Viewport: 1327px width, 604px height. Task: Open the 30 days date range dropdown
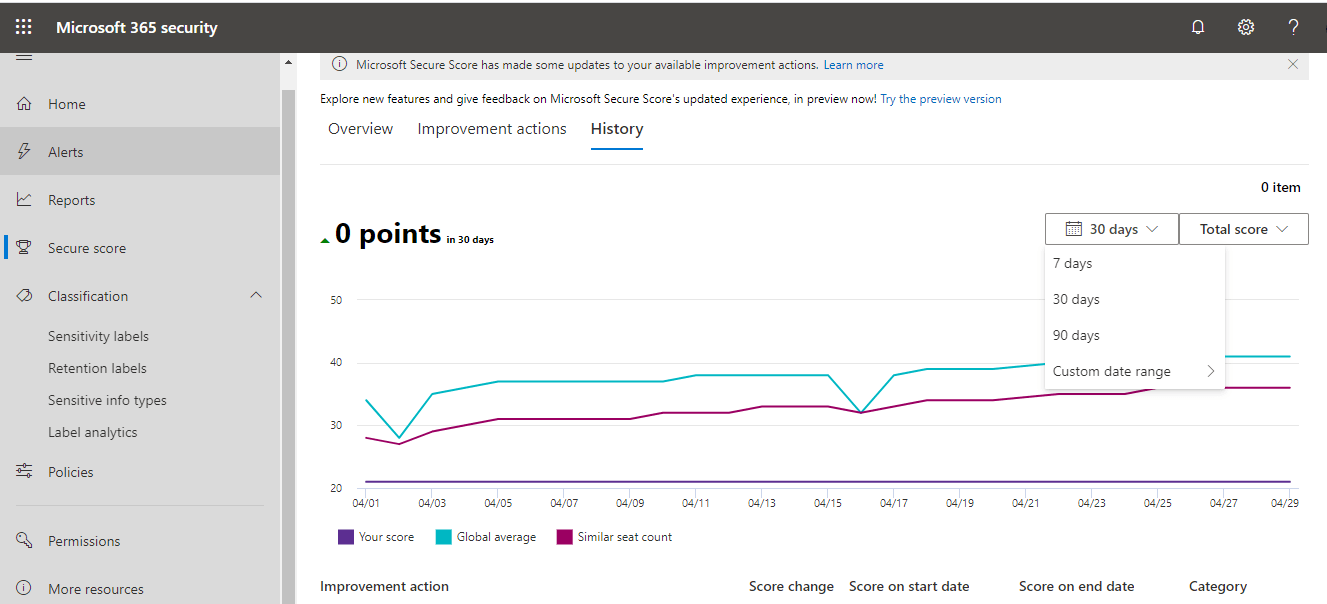pos(1112,229)
